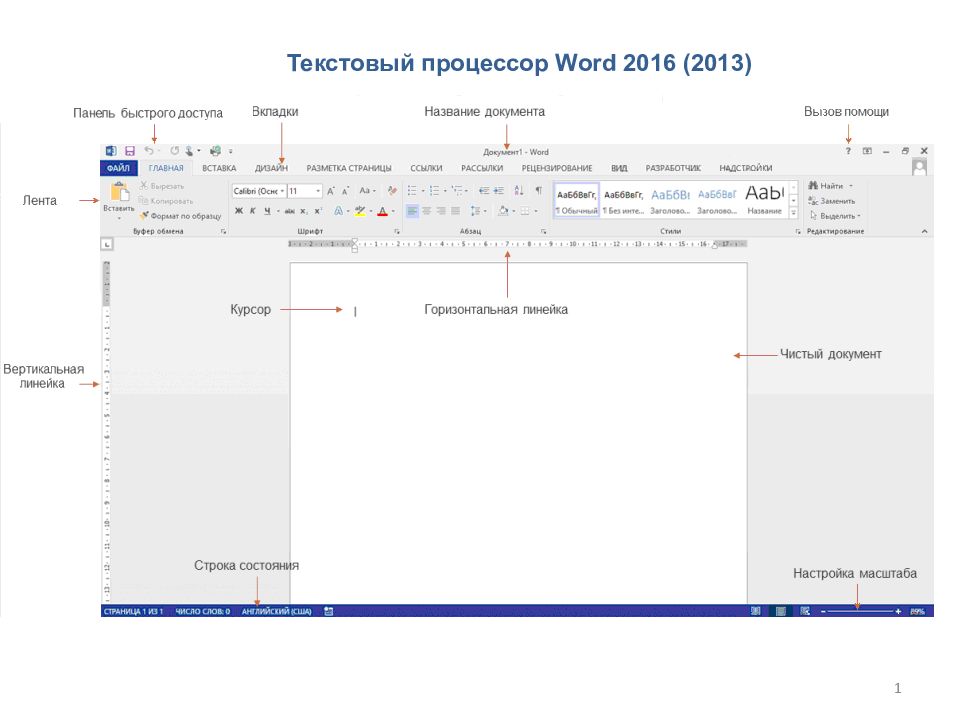Select the Обычный style thumbnail

click(x=576, y=200)
